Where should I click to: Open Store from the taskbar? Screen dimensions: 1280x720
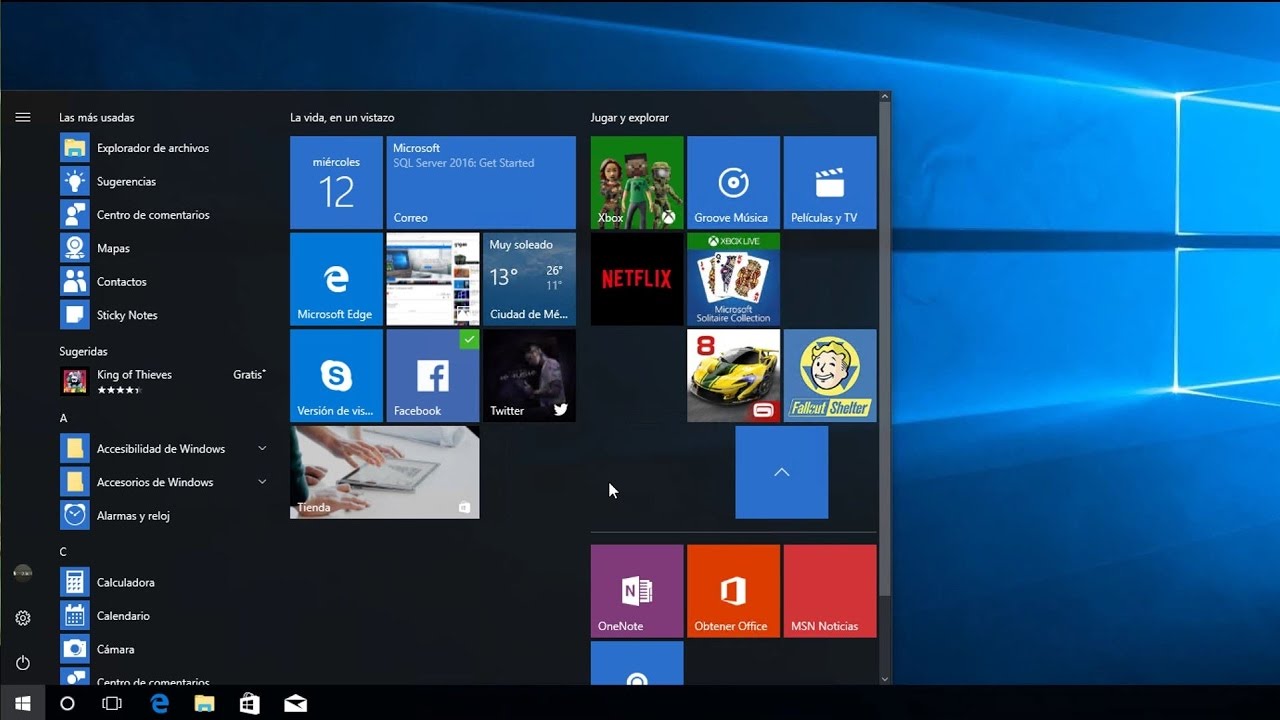(x=250, y=703)
